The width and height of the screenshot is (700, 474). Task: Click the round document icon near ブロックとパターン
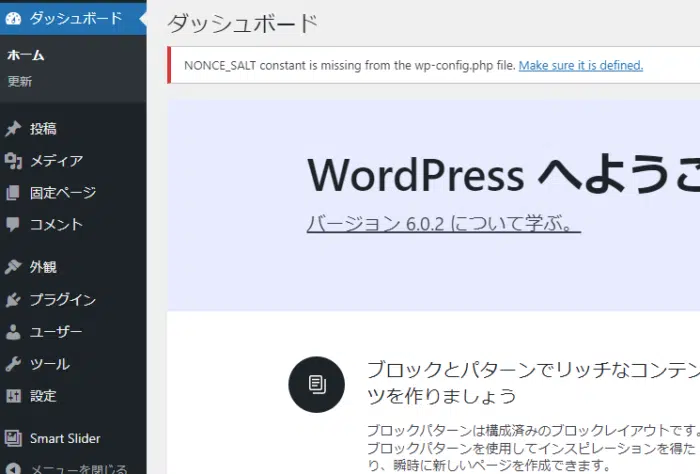tap(316, 384)
